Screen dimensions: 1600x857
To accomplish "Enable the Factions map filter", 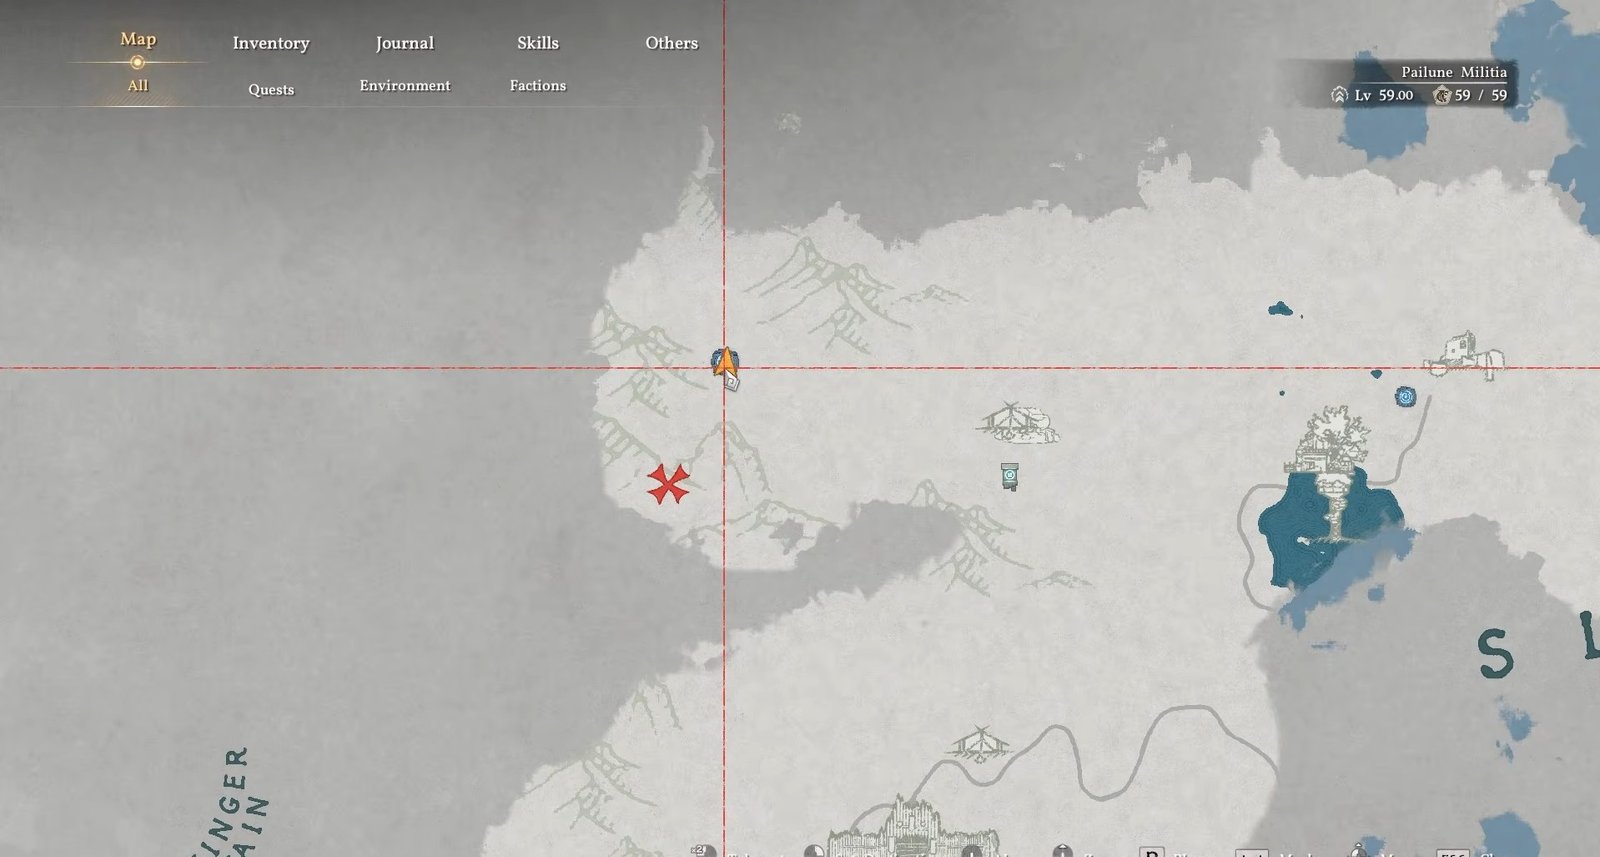I will pyautogui.click(x=538, y=86).
